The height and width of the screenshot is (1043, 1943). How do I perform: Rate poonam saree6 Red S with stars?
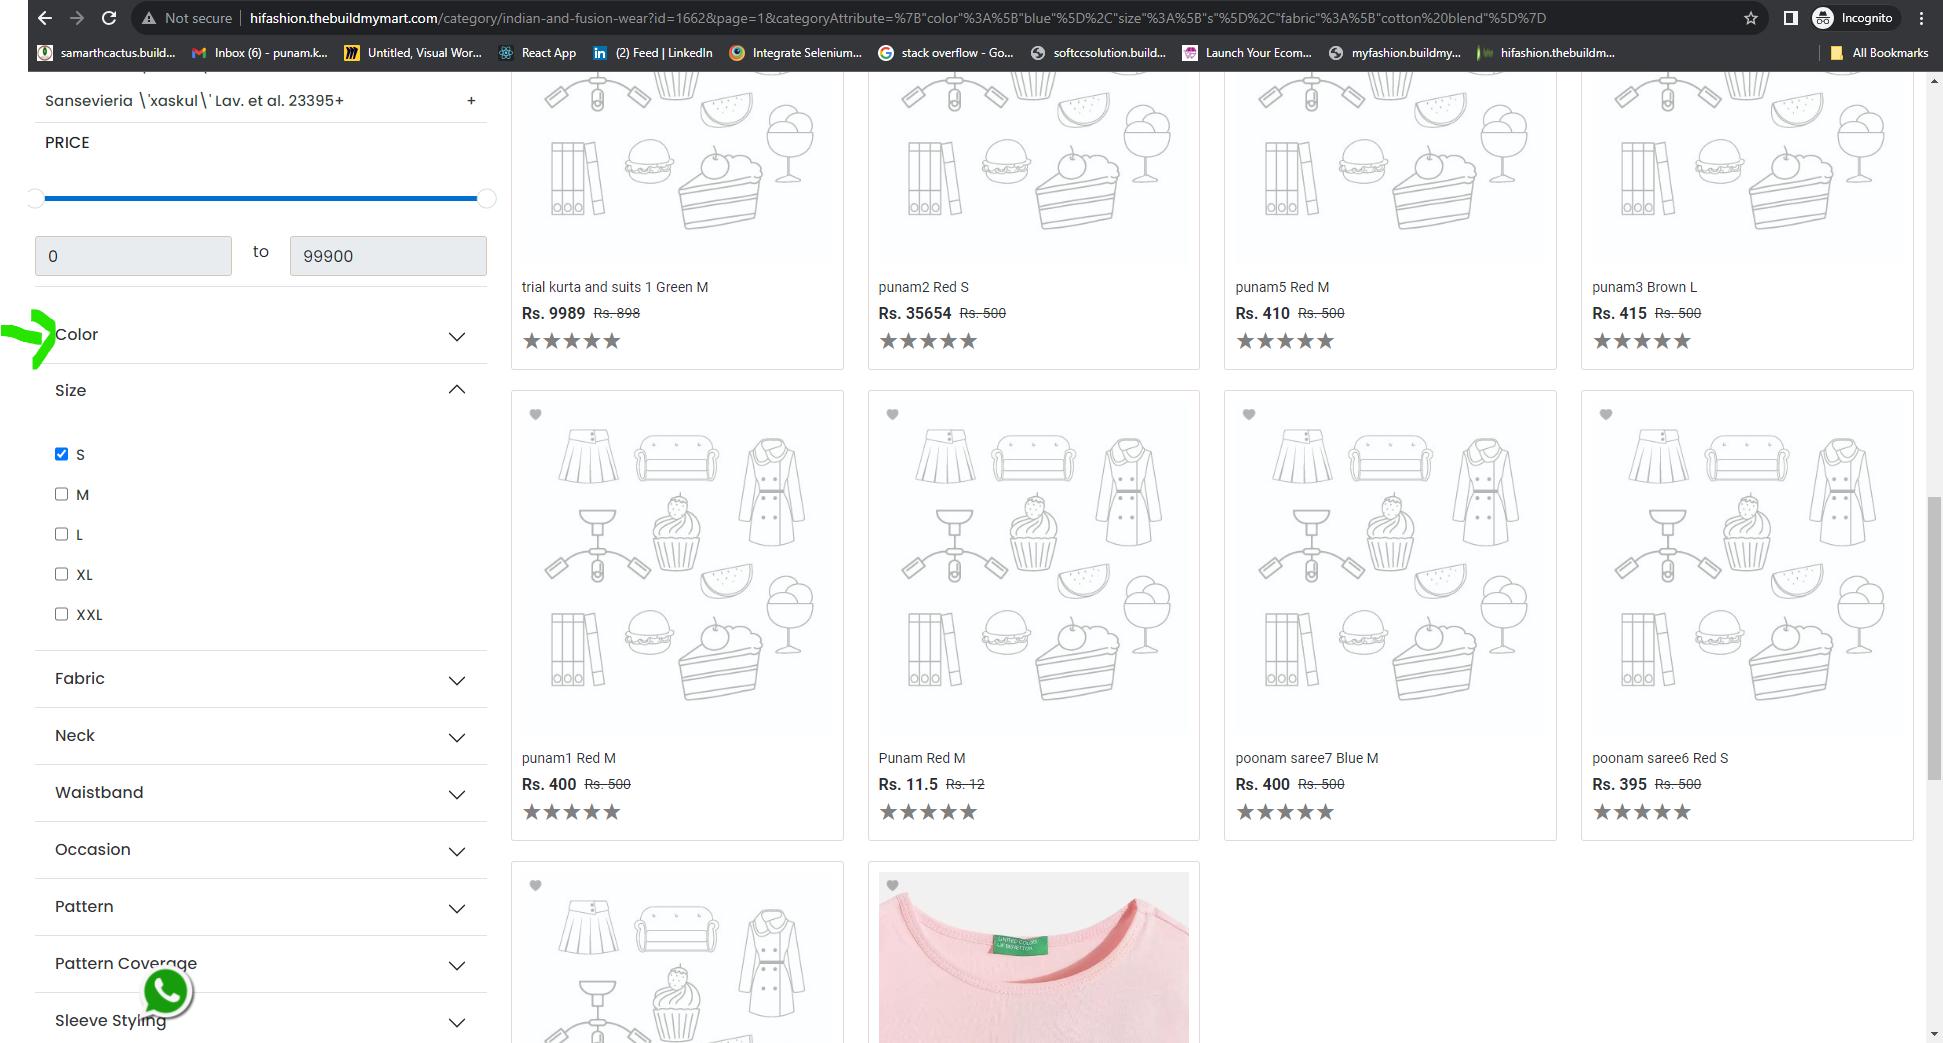coord(1643,812)
